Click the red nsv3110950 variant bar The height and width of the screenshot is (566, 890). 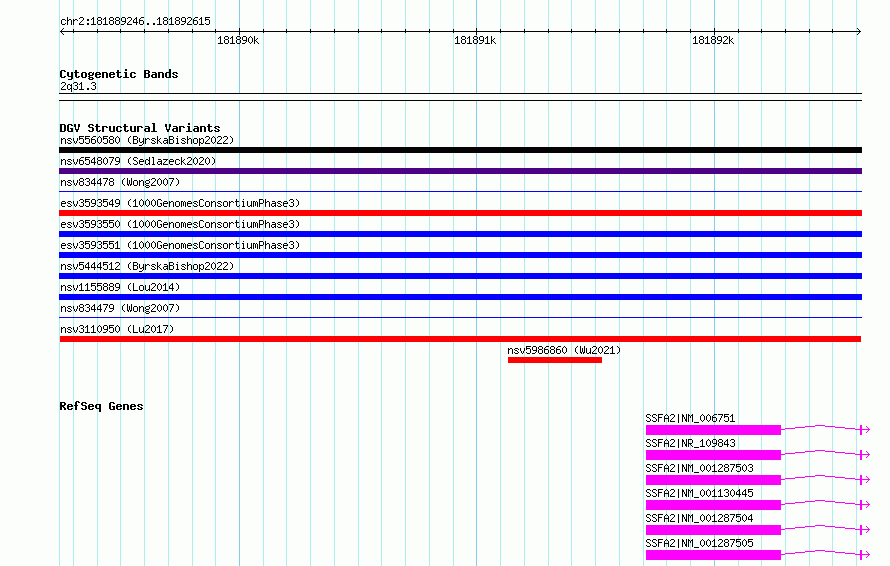(x=460, y=339)
